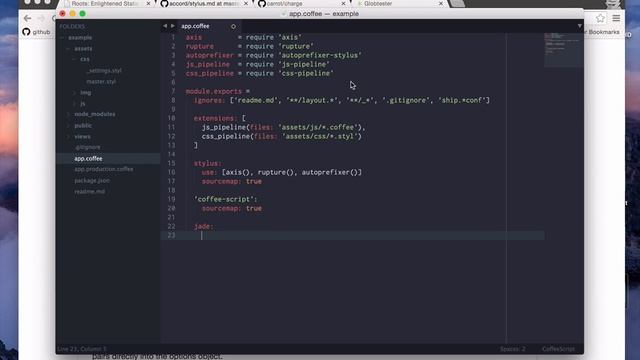Viewport: 640px width, 360px height.
Task: Close the accord/stylus.md tab
Action: click(246, 4)
